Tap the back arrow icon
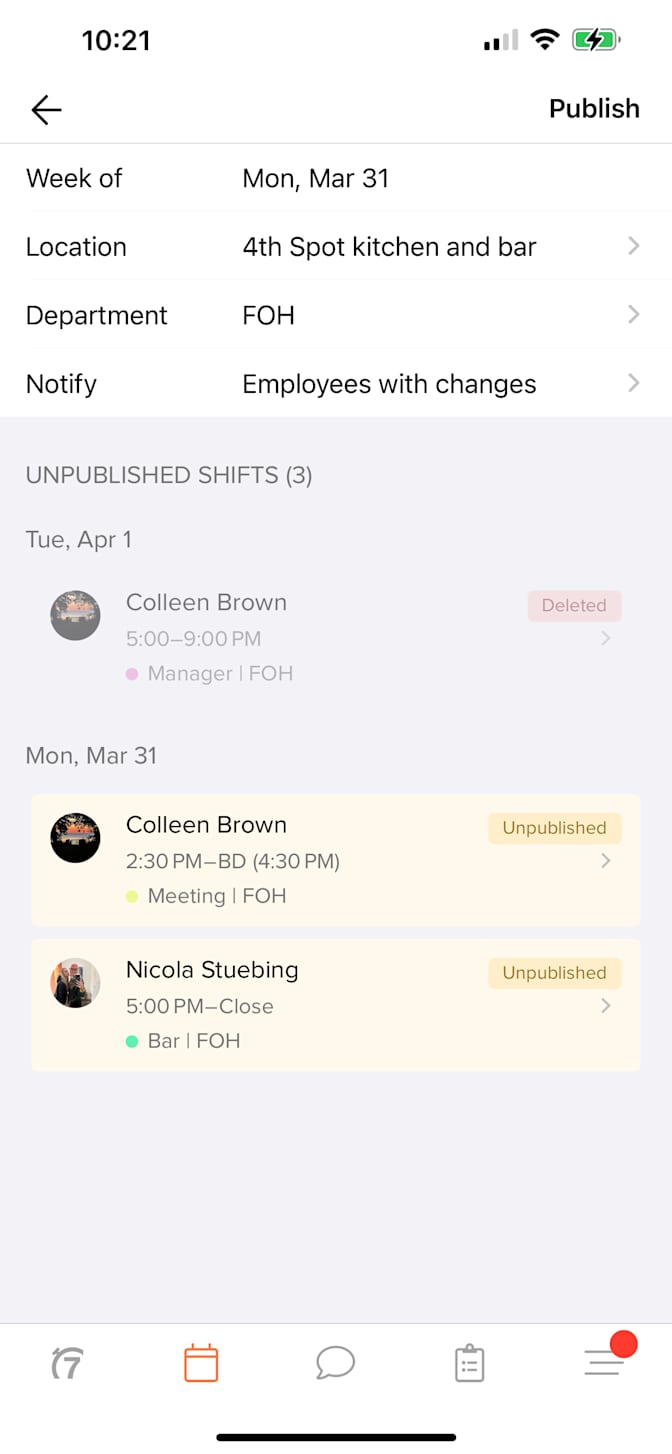Screen dimensions: 672x1454 click(46, 109)
